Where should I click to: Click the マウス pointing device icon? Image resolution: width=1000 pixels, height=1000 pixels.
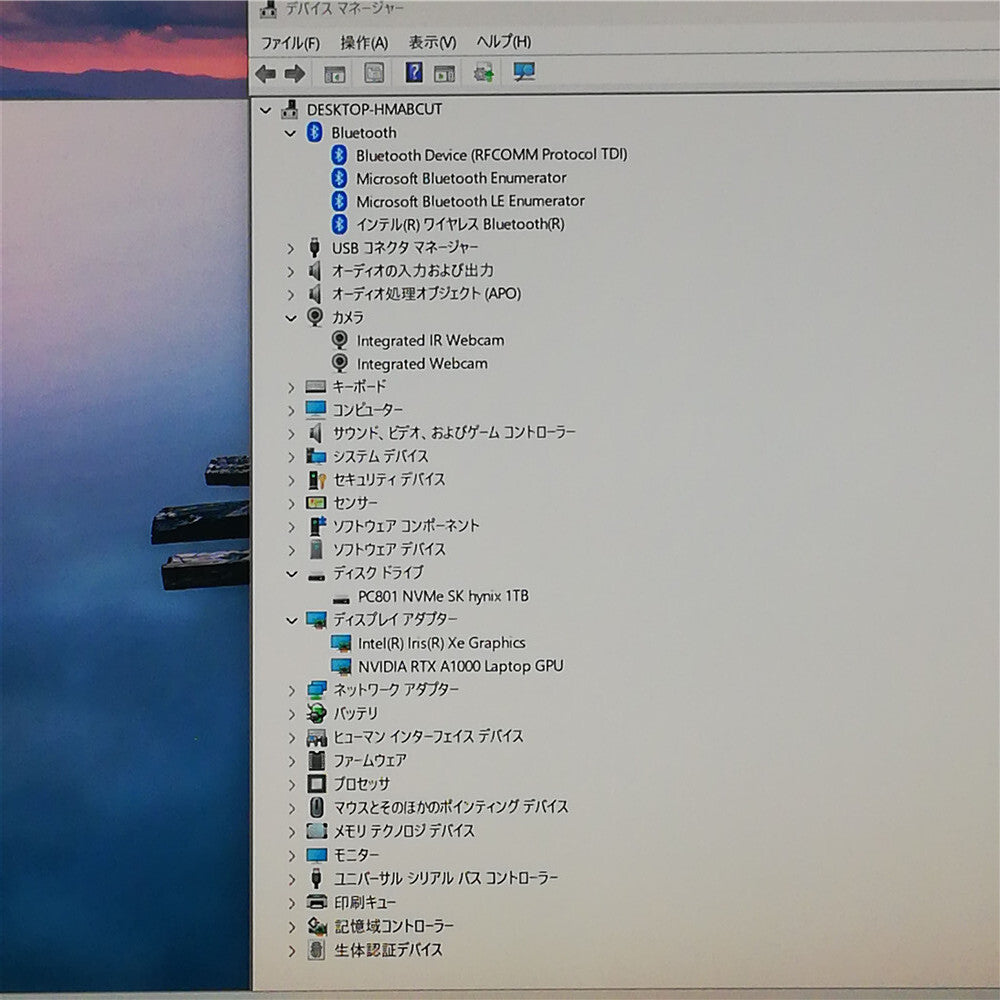[x=316, y=807]
